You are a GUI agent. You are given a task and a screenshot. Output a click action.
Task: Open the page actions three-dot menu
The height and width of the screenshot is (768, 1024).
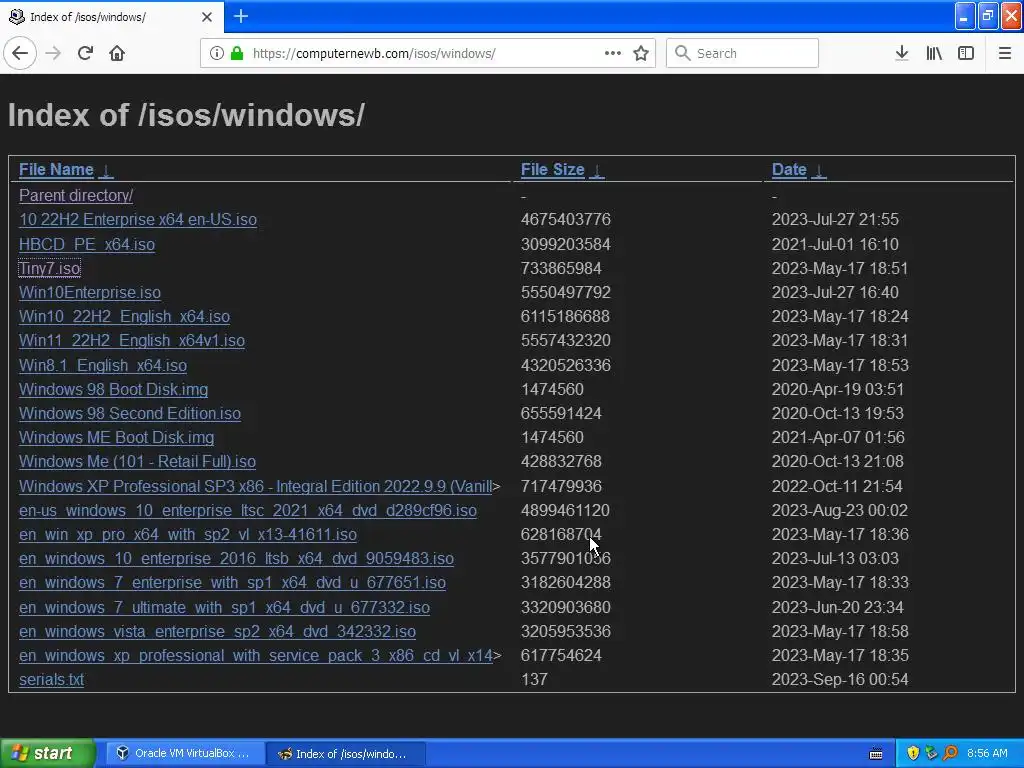(x=613, y=53)
